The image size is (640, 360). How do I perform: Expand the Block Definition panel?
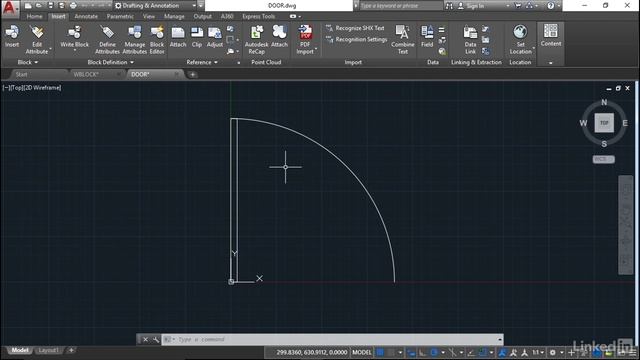(110, 62)
